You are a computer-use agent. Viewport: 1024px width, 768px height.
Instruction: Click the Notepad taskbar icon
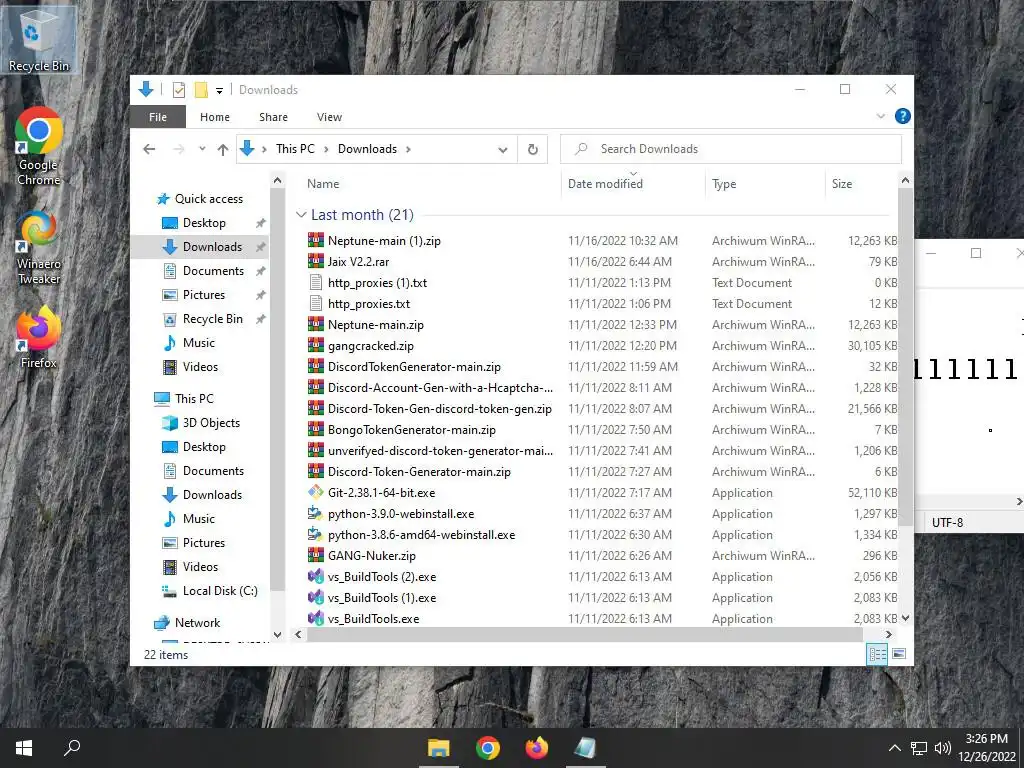[x=585, y=748]
